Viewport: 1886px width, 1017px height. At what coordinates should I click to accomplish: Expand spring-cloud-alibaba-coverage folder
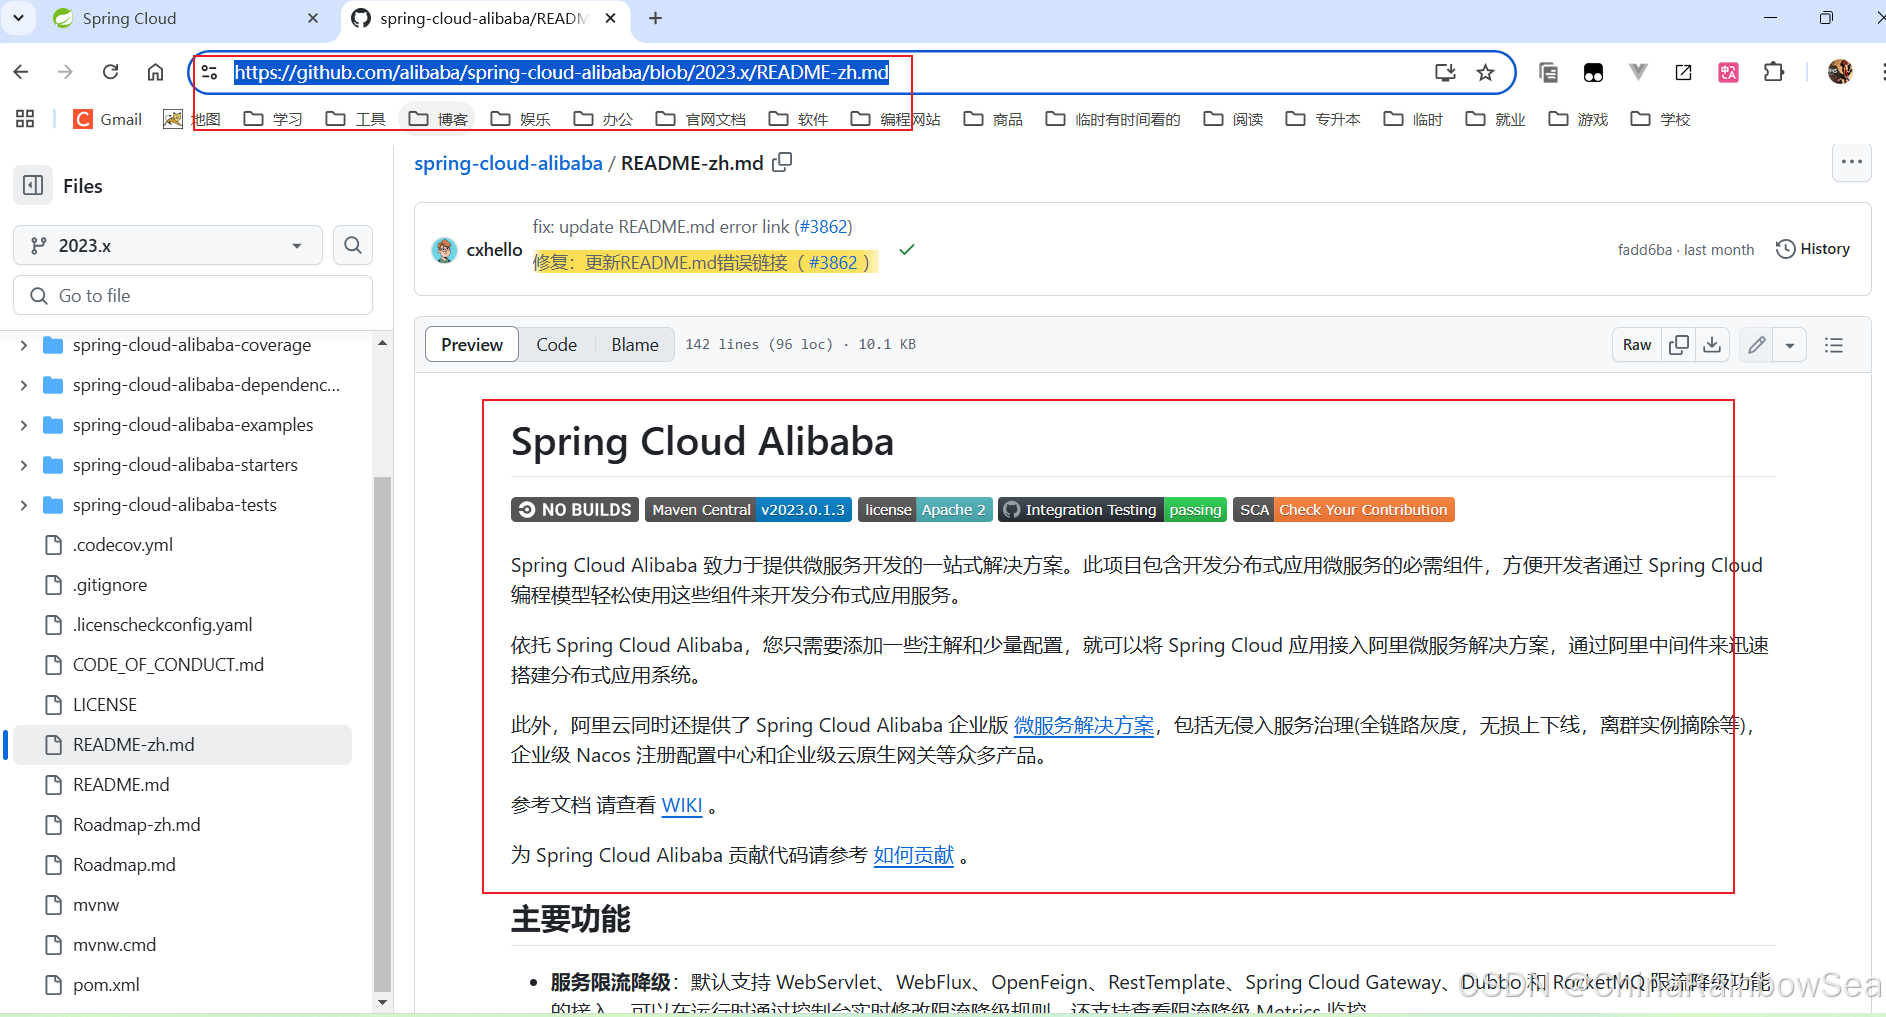[24, 345]
